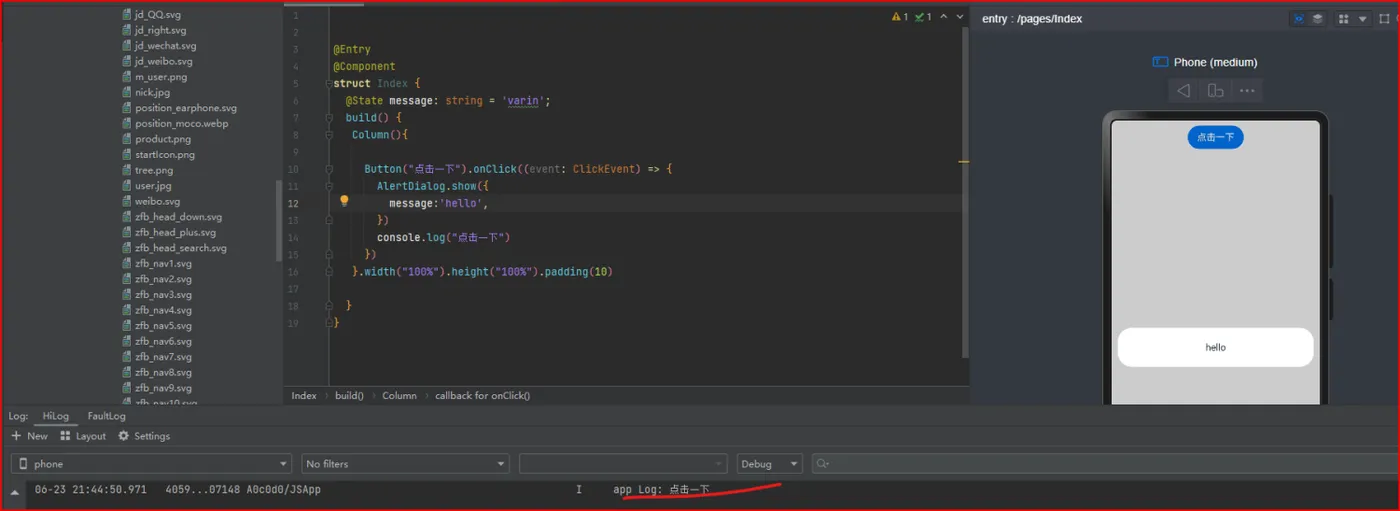Switch to the FaultLog tab

click(x=106, y=416)
